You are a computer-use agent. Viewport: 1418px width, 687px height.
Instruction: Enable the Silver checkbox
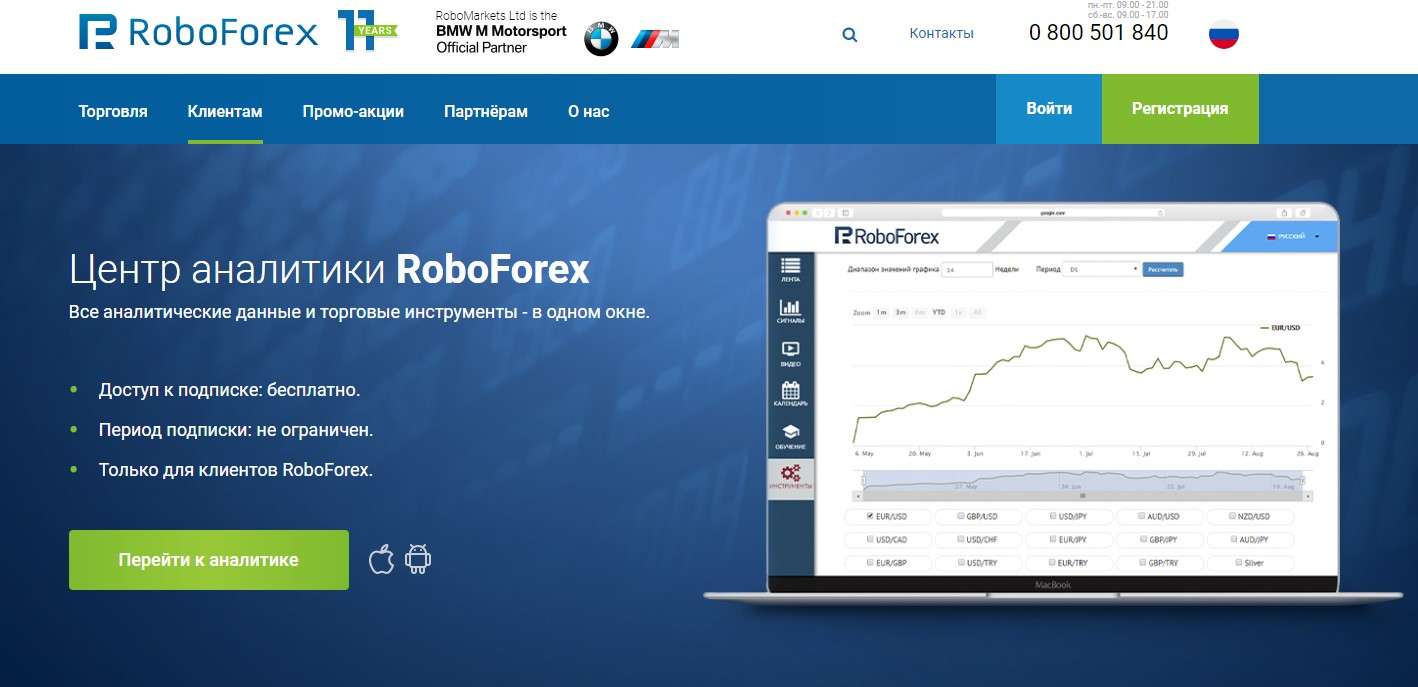pyautogui.click(x=1238, y=562)
